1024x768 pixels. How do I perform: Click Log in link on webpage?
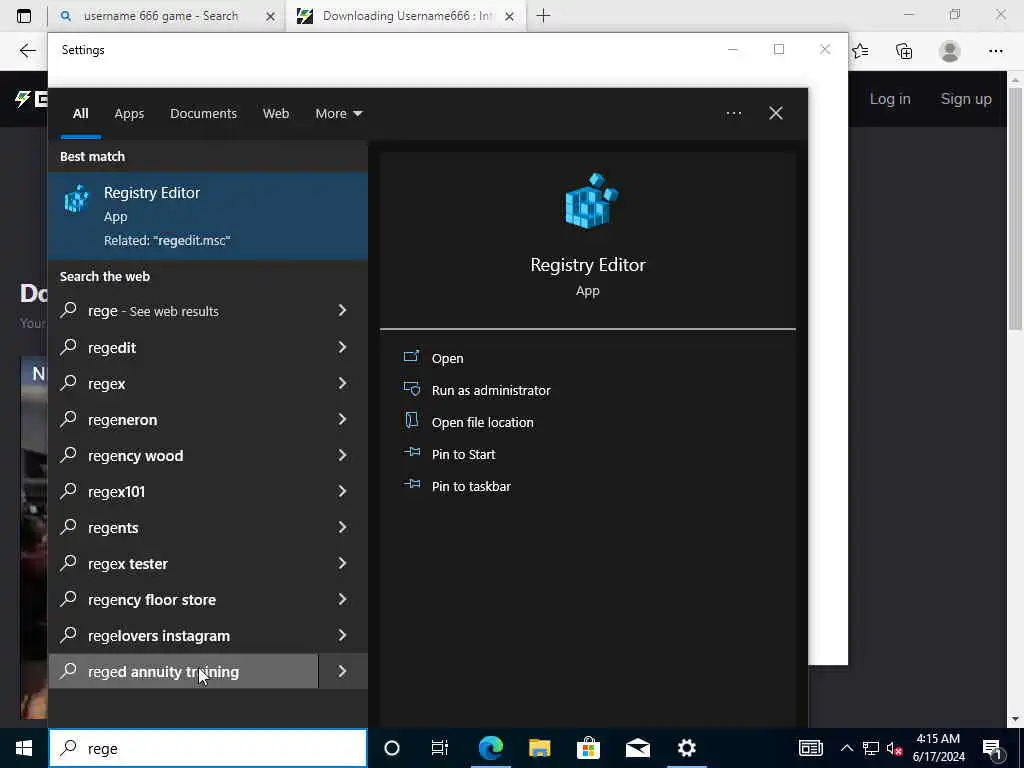[x=889, y=99]
